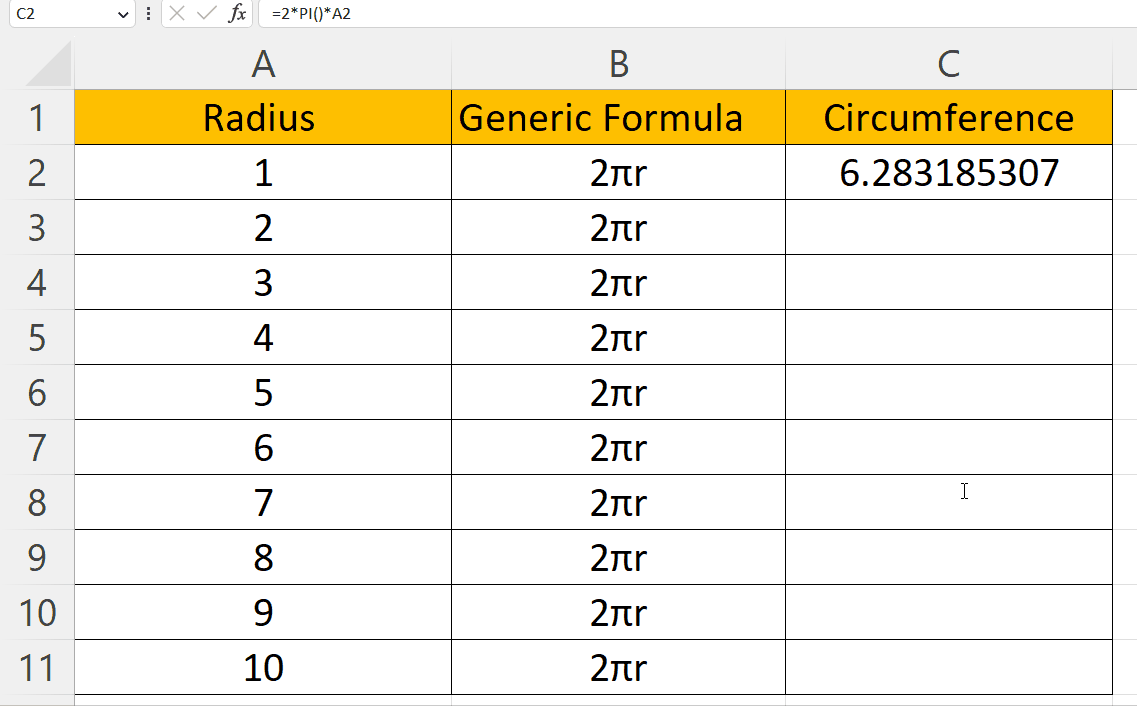1137x706 pixels.
Task: Click the Generic Formula header cell
Action: pyautogui.click(x=618, y=117)
